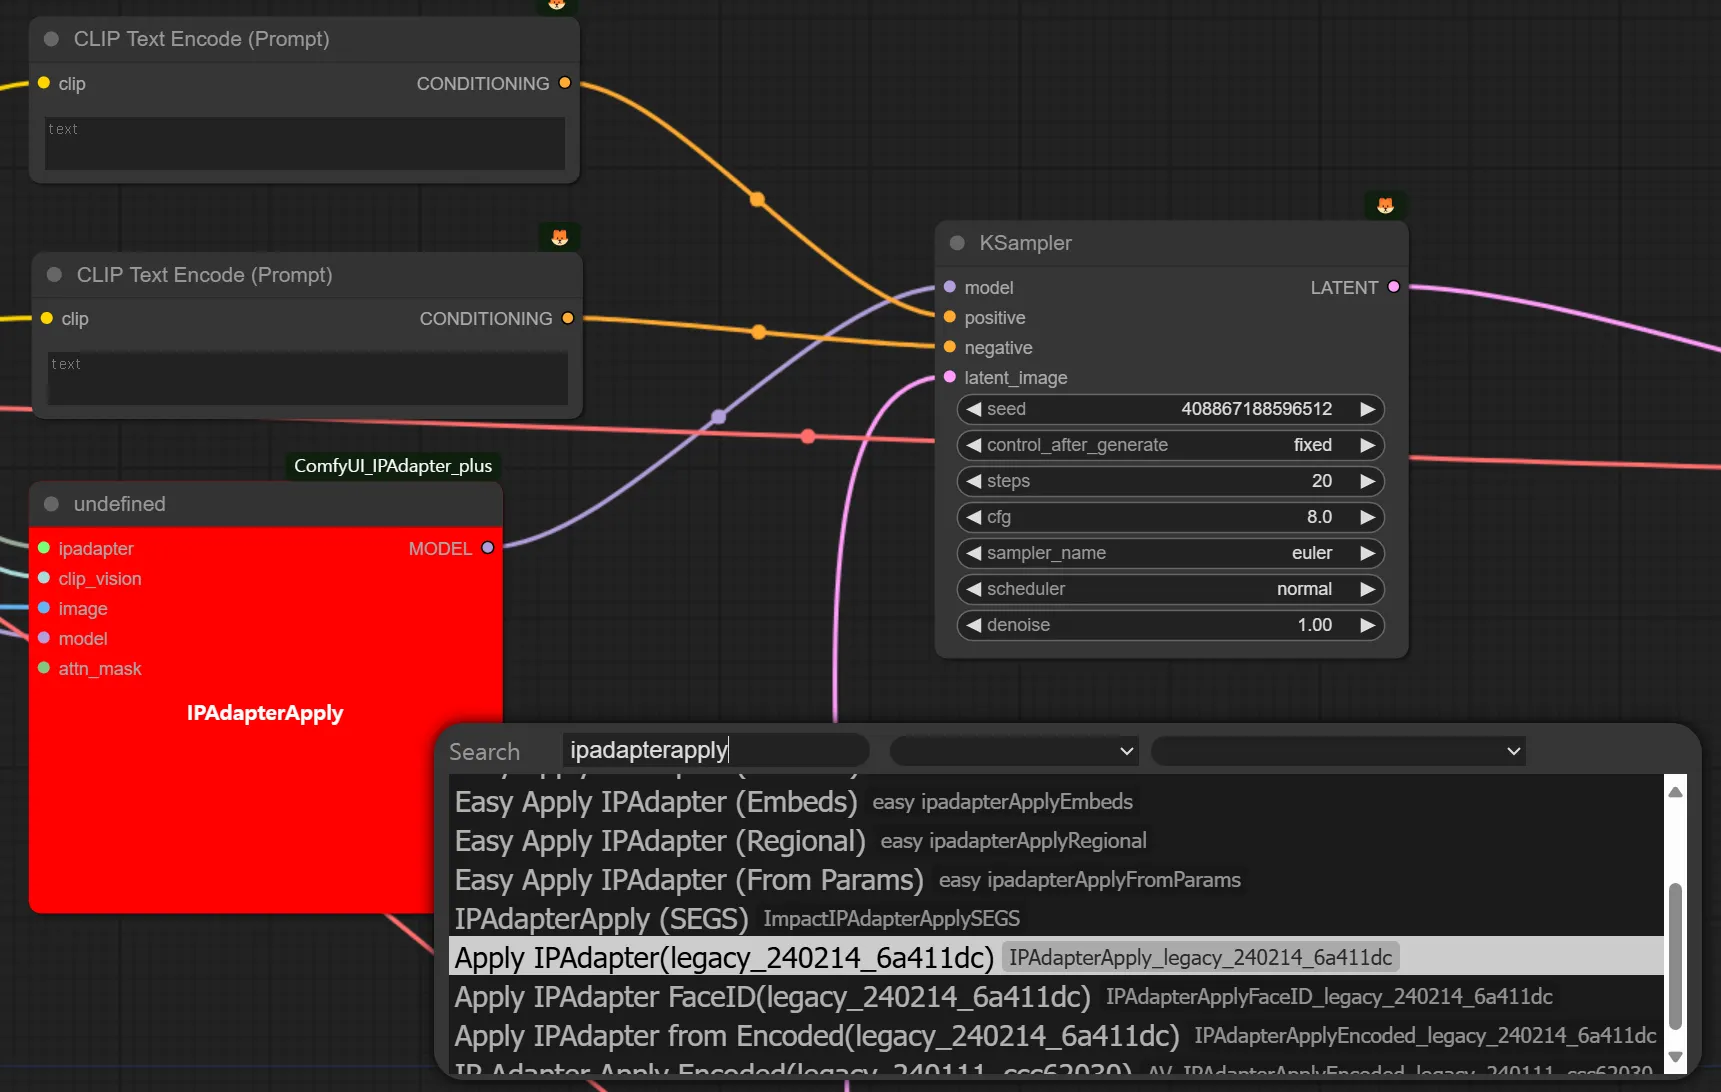Viewport: 1721px width, 1092px height.
Task: Click the ipadapterapply search input field
Action: point(714,750)
